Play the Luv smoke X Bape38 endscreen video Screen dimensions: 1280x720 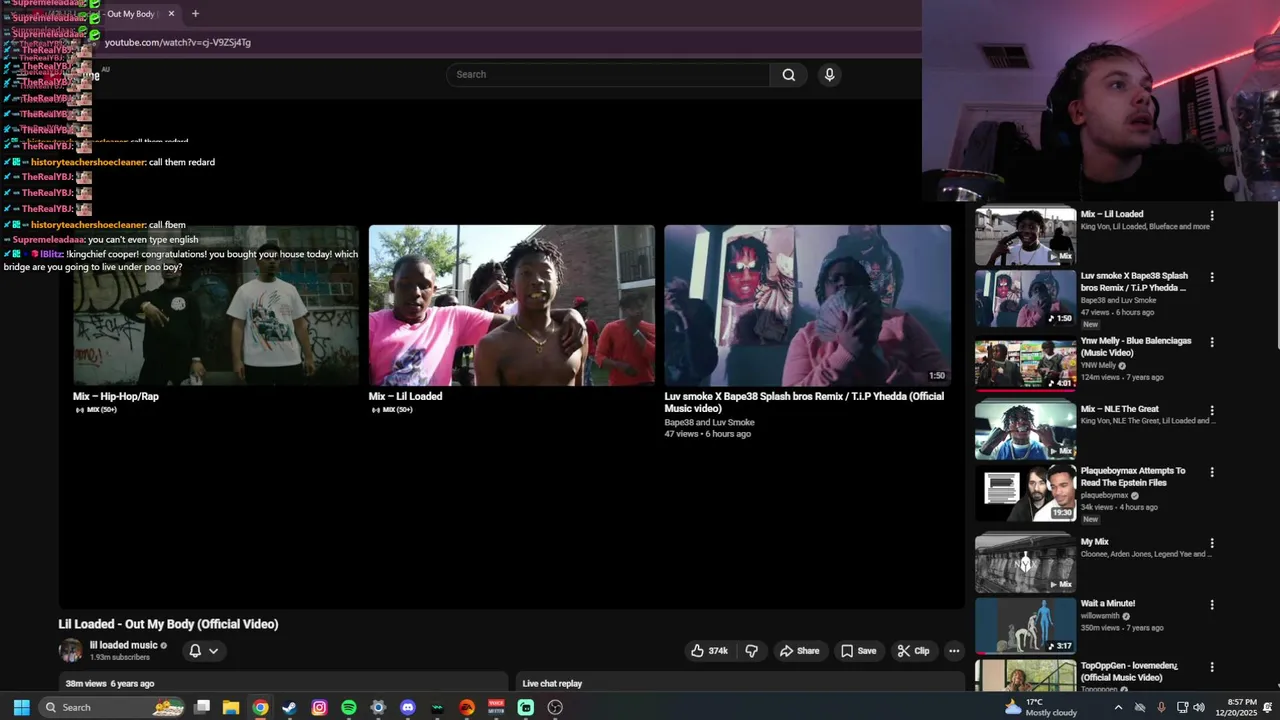point(808,305)
